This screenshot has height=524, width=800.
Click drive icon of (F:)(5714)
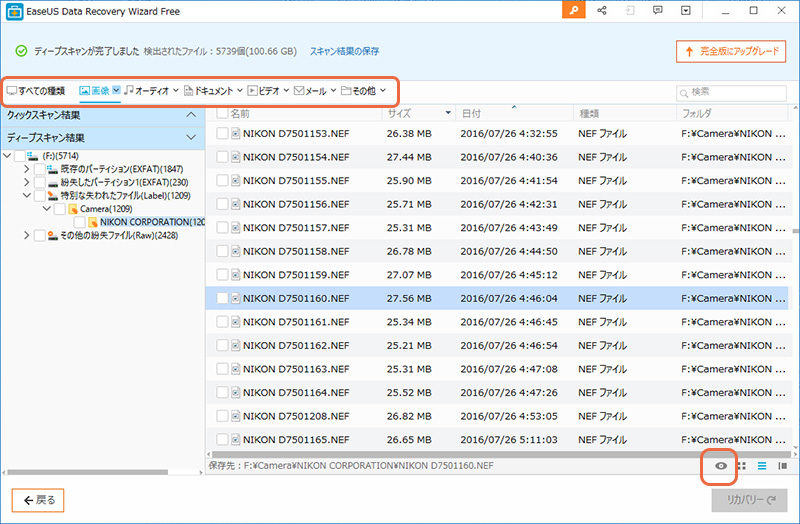coord(33,156)
